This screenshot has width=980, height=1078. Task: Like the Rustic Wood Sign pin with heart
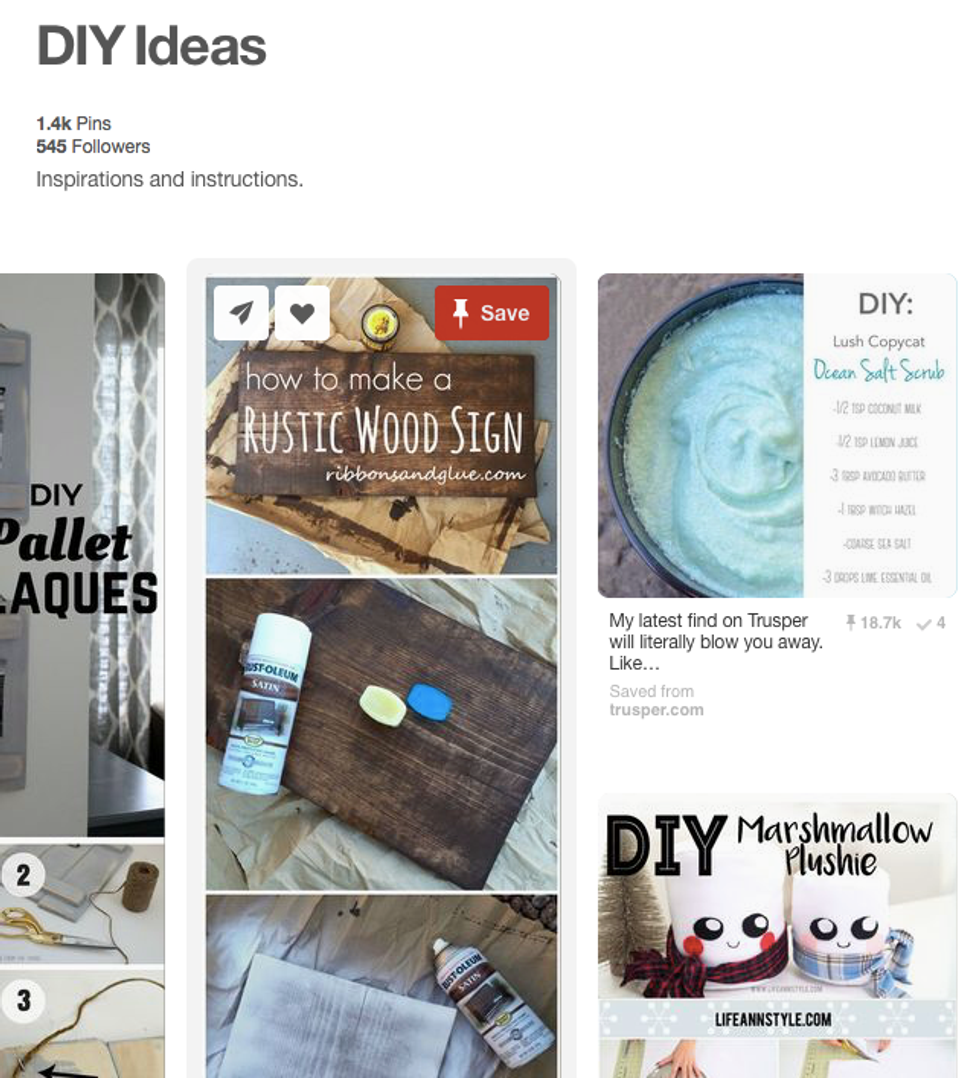coord(302,313)
